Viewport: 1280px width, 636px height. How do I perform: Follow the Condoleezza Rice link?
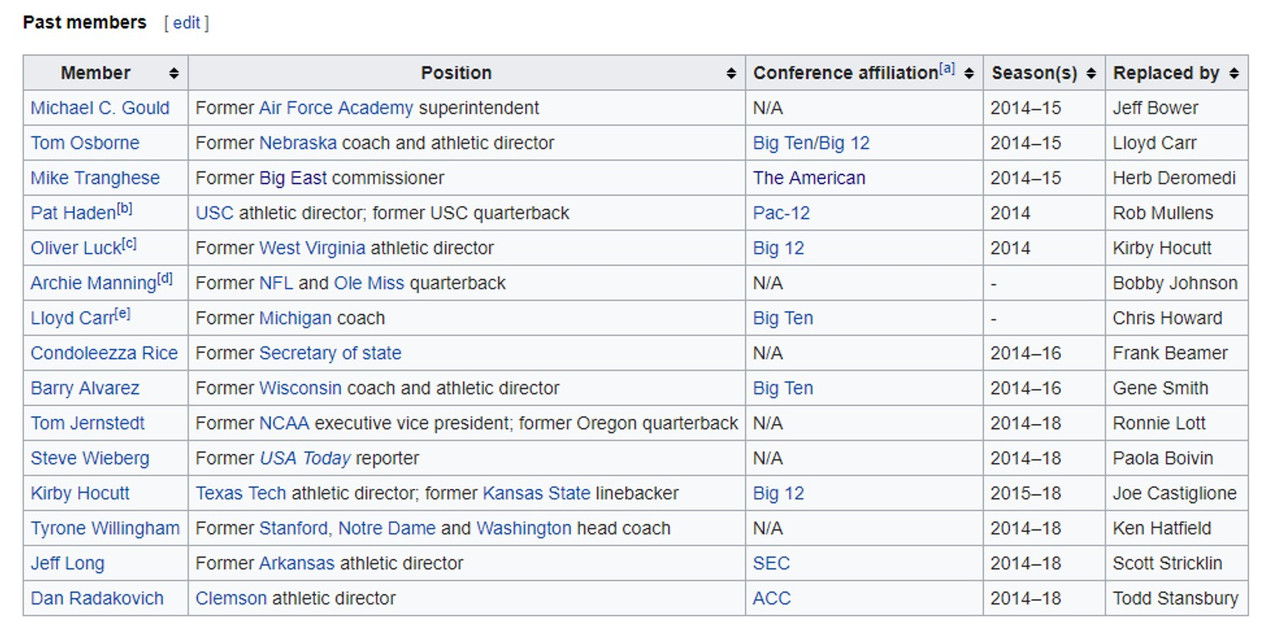(x=104, y=353)
